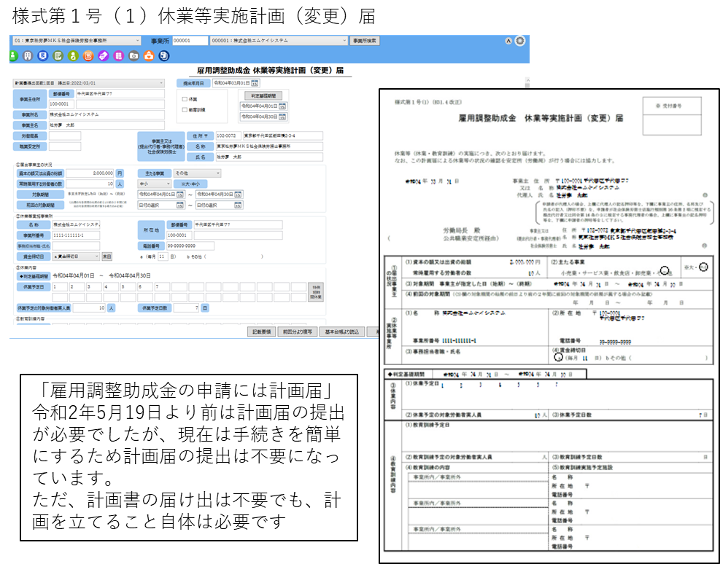The image size is (720, 564).
Task: Open calendar for 提出年月日 date
Action: coord(255,83)
